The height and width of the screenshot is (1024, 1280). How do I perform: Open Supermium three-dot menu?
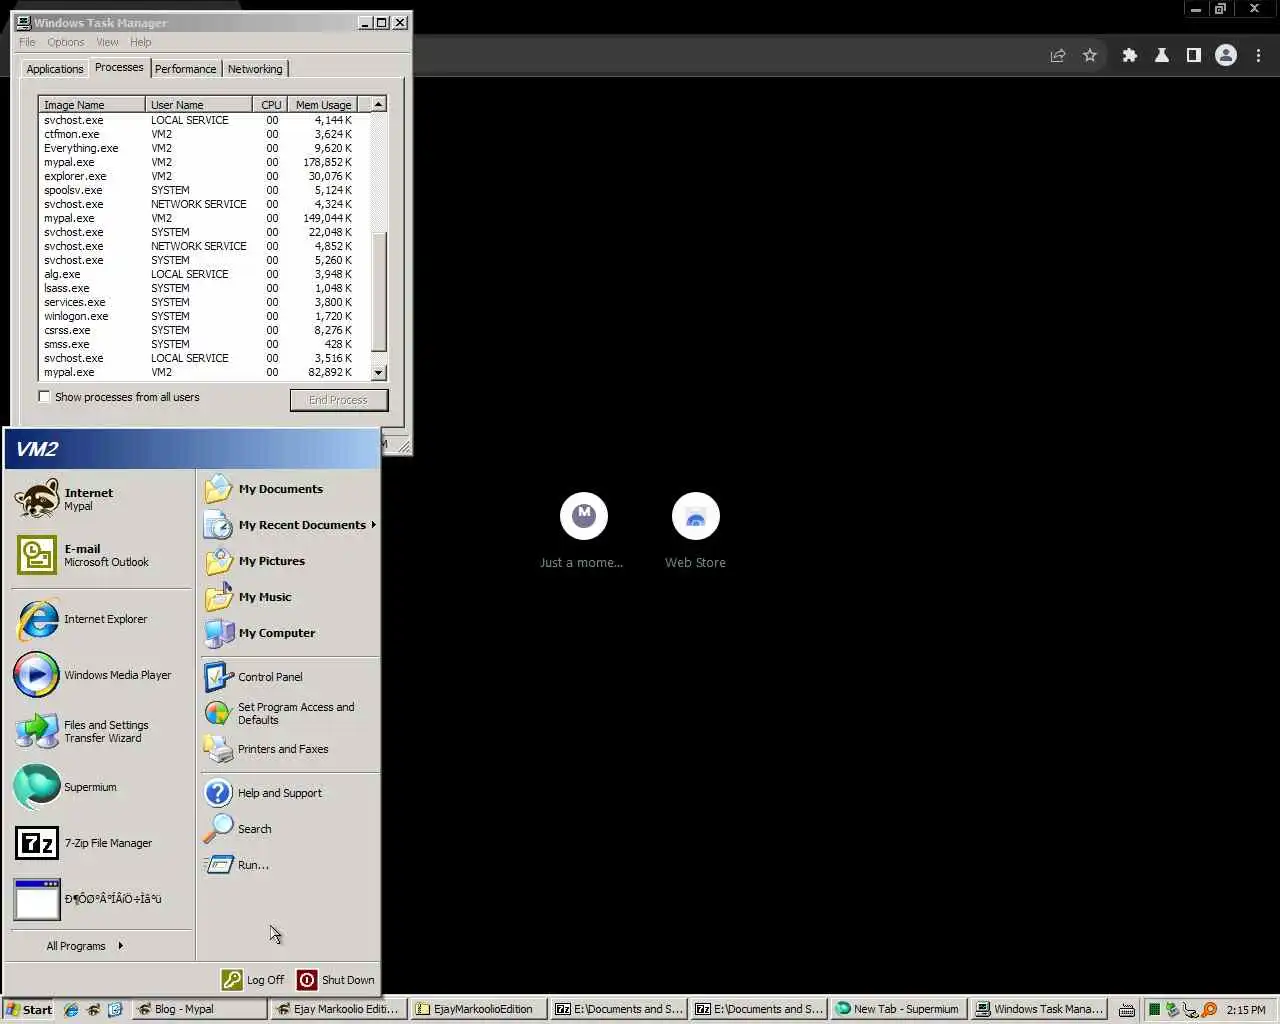(1258, 56)
